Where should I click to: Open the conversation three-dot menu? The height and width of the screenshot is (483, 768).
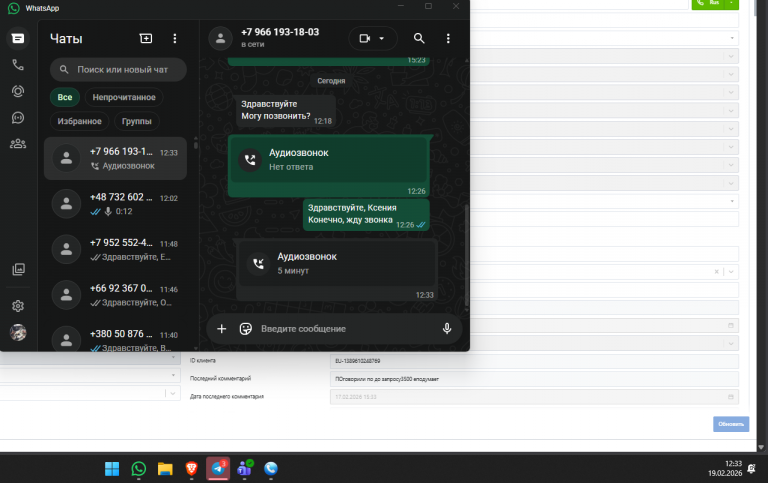pyautogui.click(x=448, y=38)
